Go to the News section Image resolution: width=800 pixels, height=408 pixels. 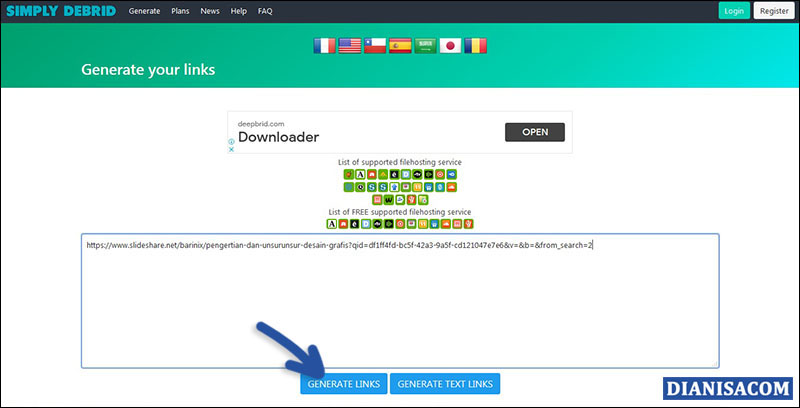[x=210, y=10]
